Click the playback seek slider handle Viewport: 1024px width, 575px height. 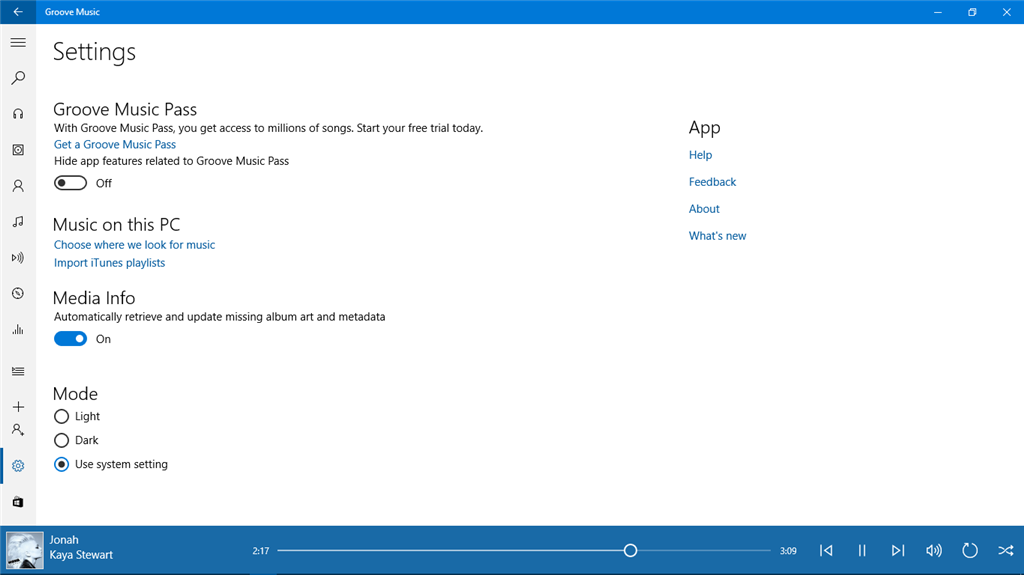point(630,551)
